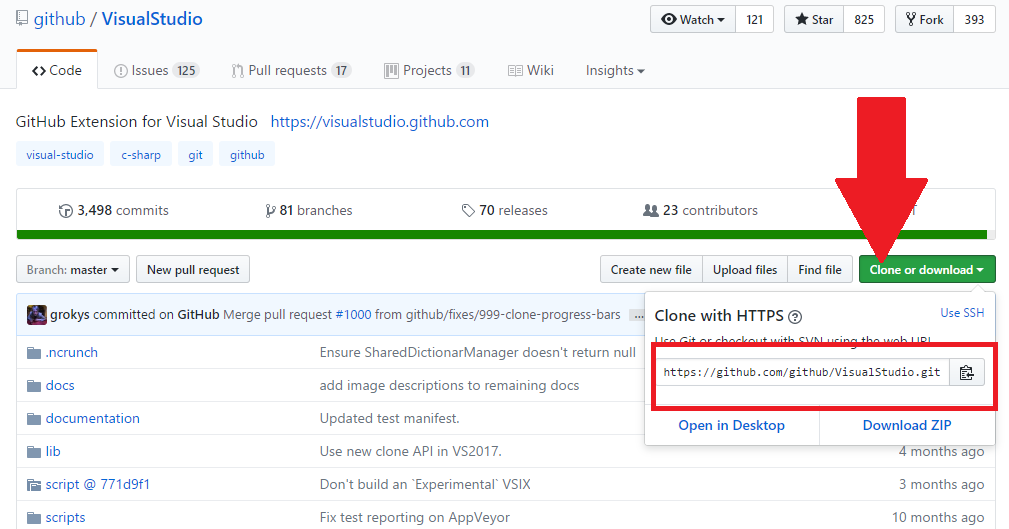Image resolution: width=1009 pixels, height=529 pixels.
Task: Click the lib folder icon
Action: (34, 452)
